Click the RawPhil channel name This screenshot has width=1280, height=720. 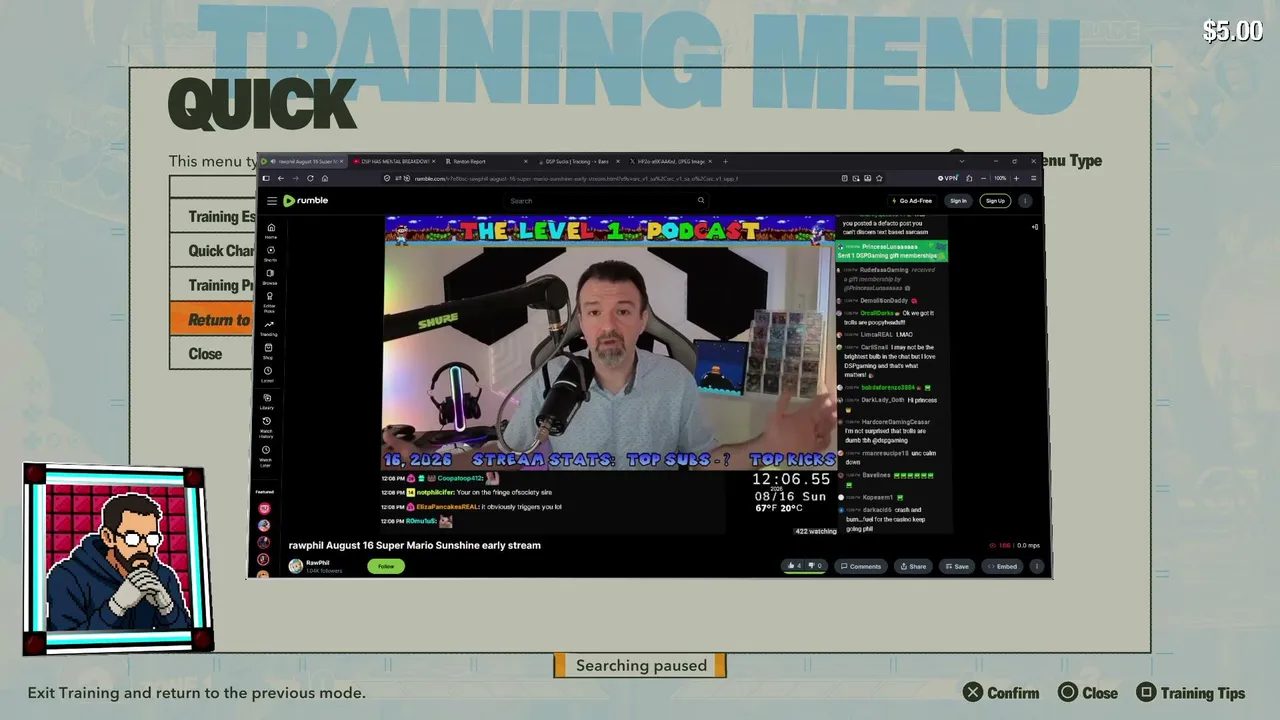(x=318, y=563)
